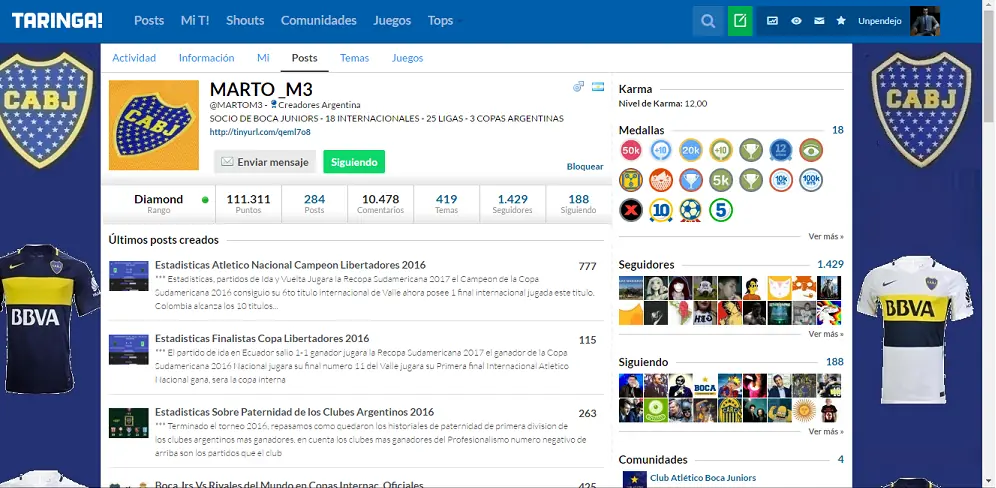The height and width of the screenshot is (488, 996).
Task: Open post Estadisticas Sobre Paternidad de los Clubes
Action: tap(294, 412)
